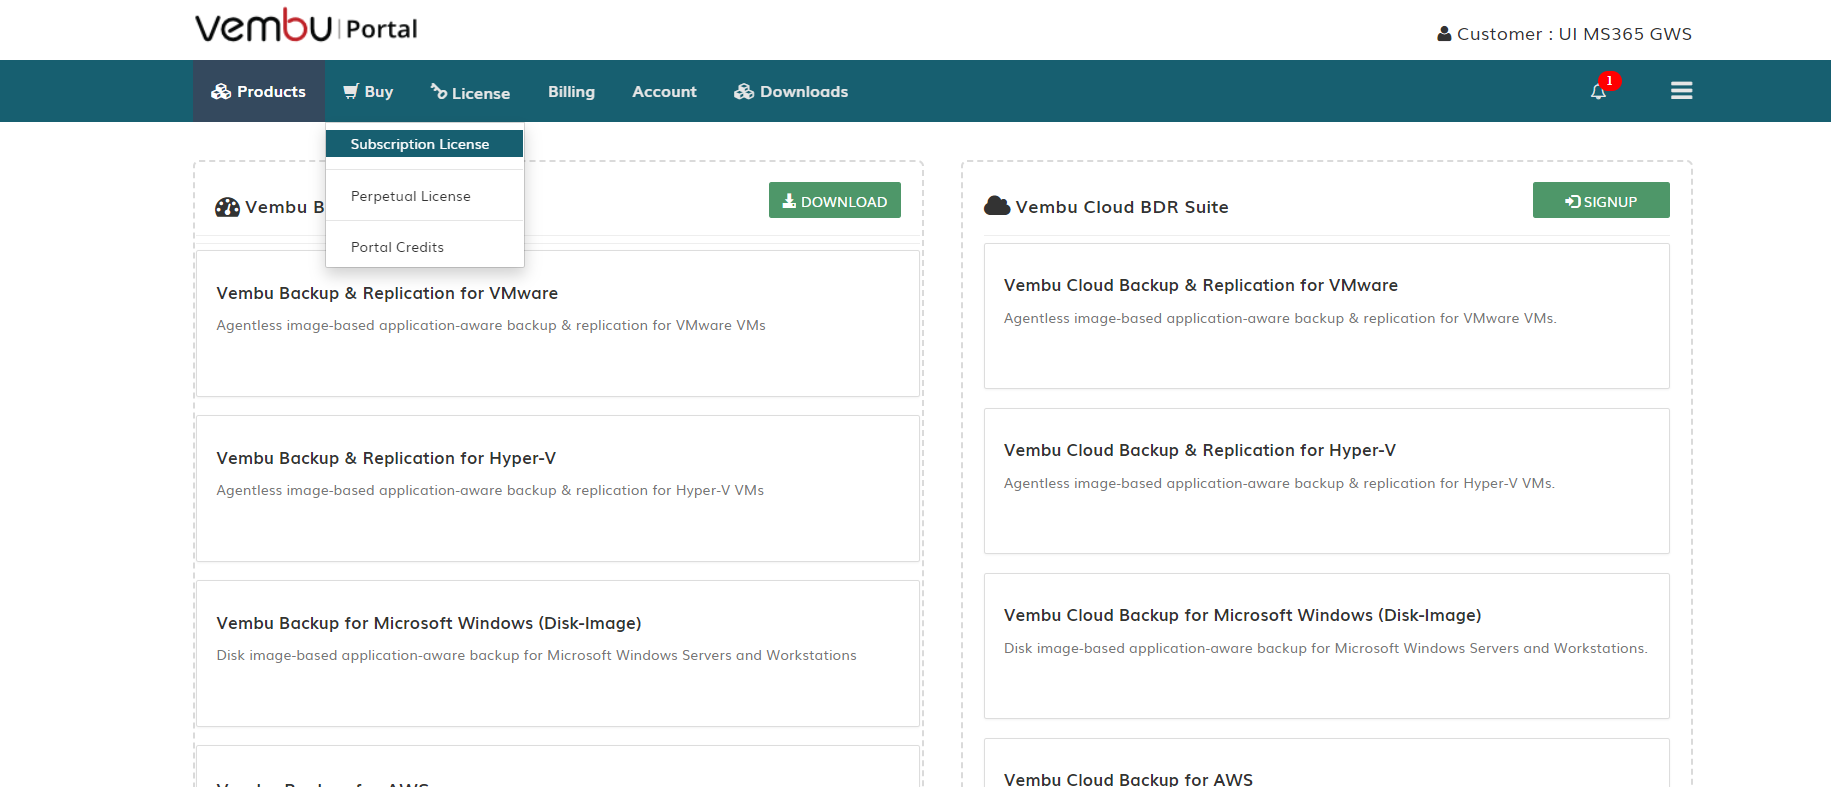This screenshot has height=787, width=1831.
Task: Open Vembu Backup & Replication for Hyper-V card
Action: coord(558,488)
